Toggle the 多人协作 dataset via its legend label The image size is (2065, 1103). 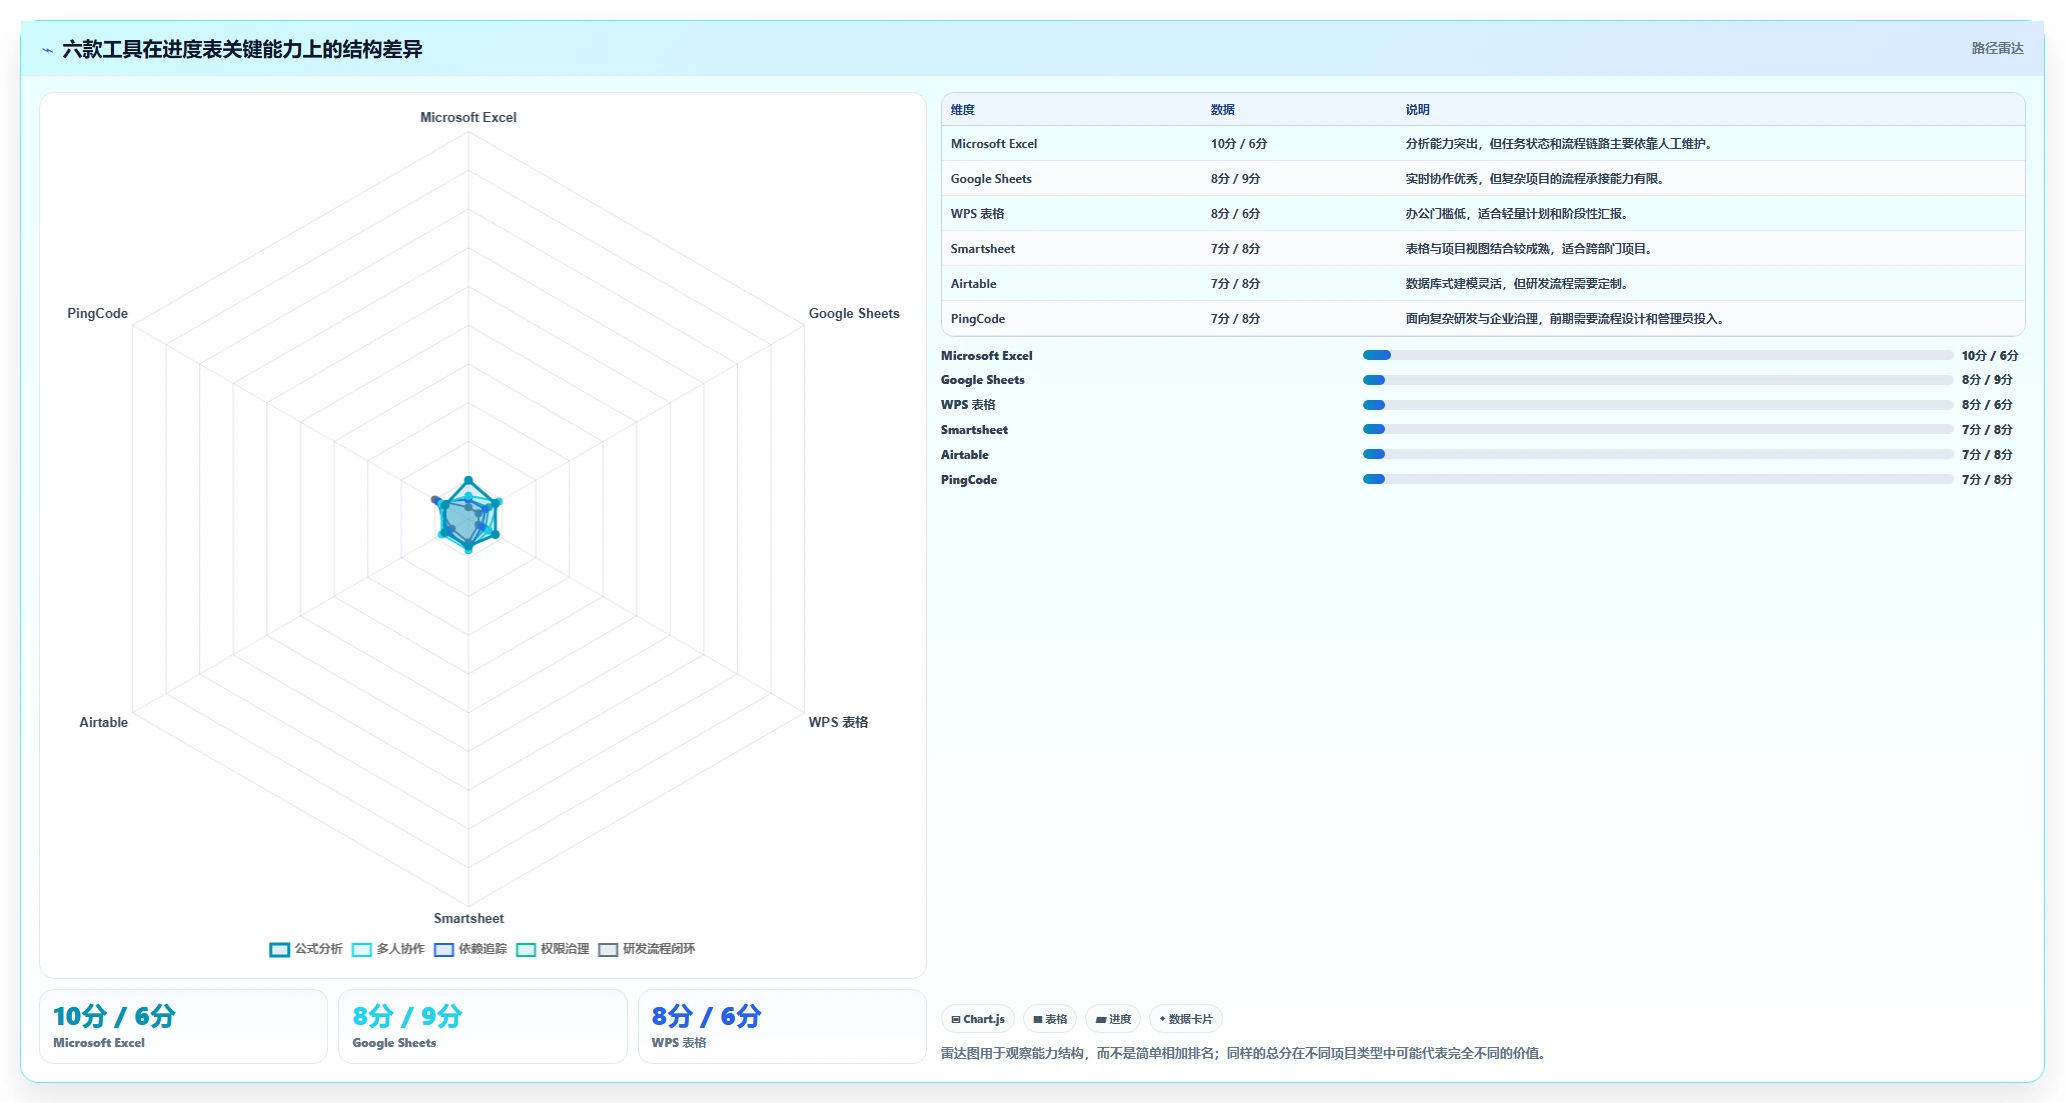[400, 949]
